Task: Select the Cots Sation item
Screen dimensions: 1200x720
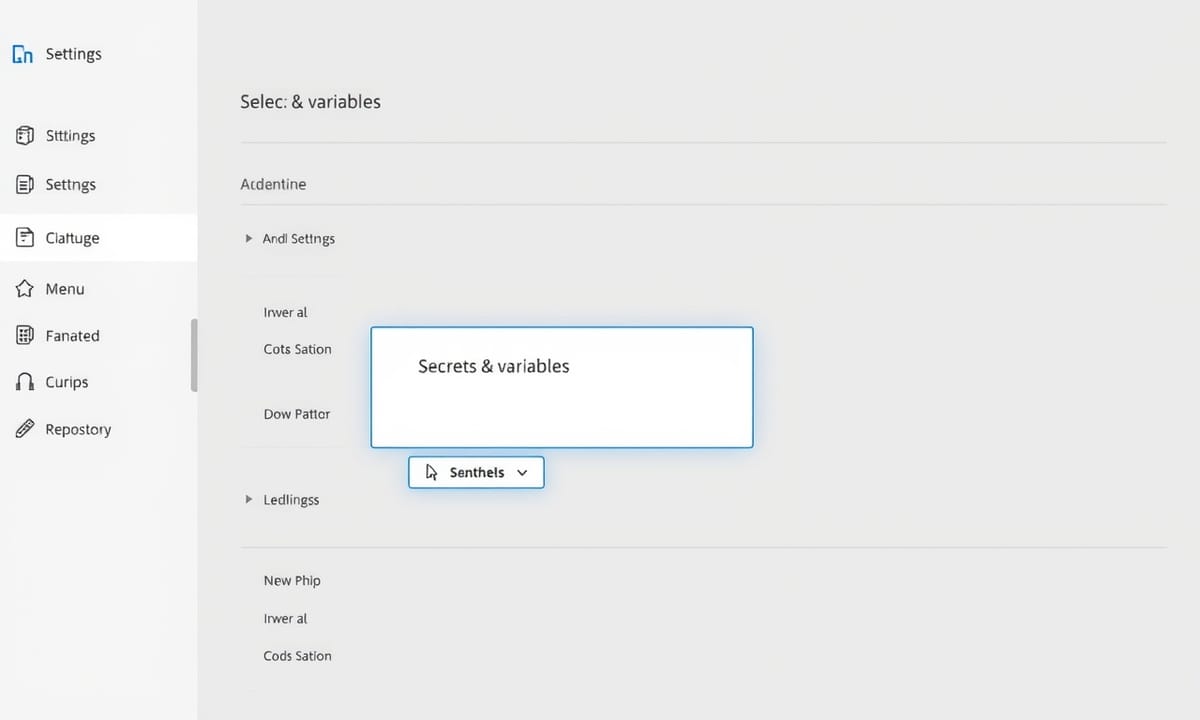Action: [x=297, y=349]
